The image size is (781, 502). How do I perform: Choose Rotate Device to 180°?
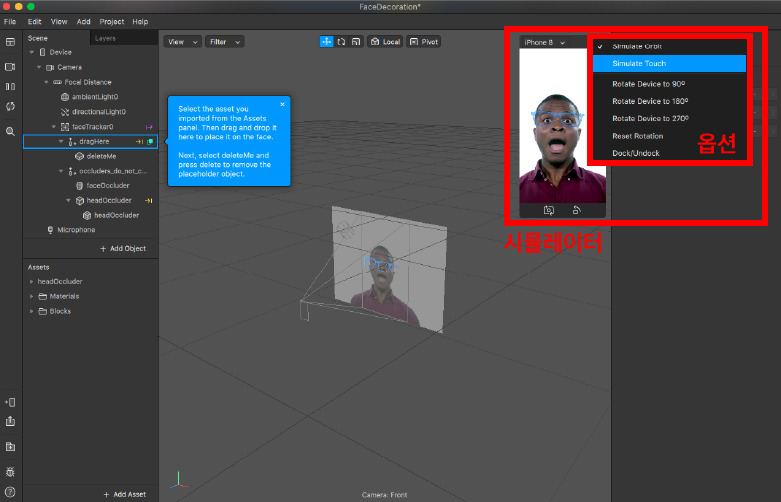tap(669, 101)
